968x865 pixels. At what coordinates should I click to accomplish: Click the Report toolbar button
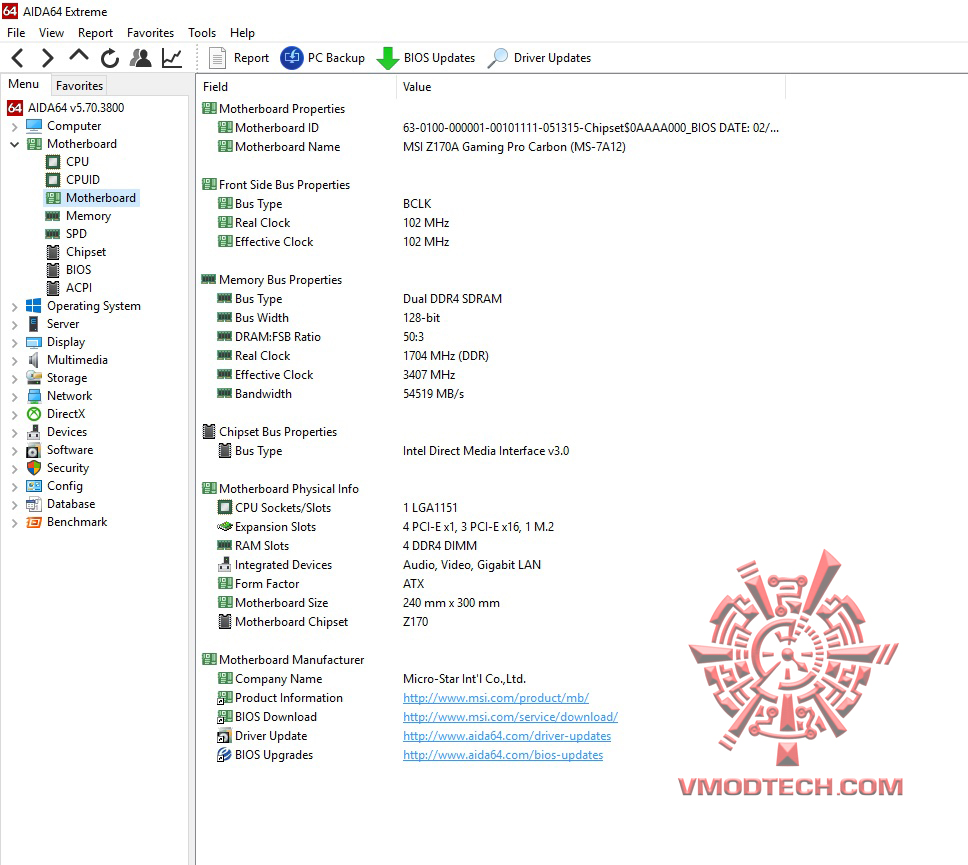point(239,58)
